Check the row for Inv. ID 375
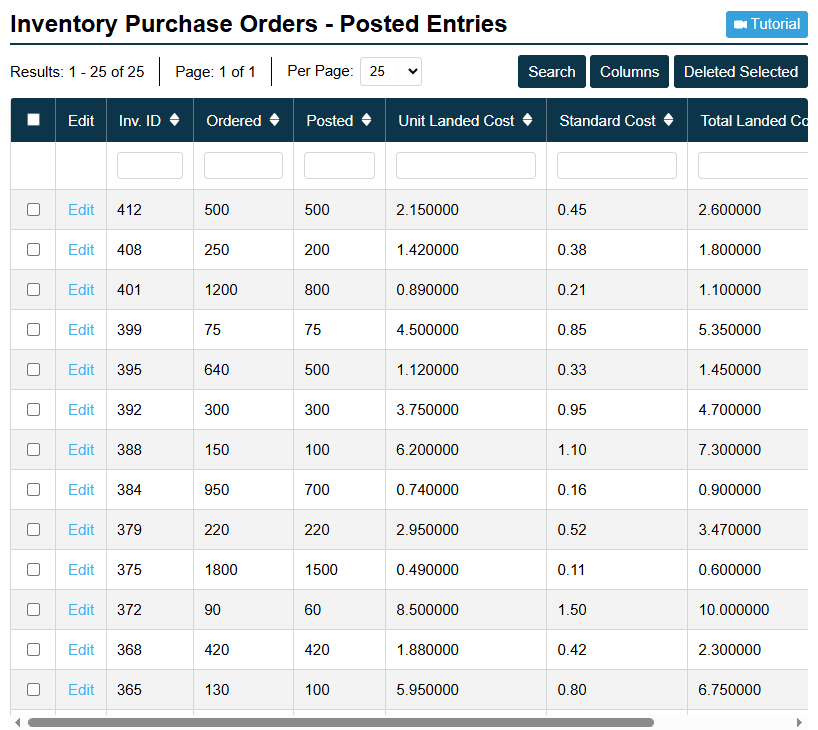 (x=33, y=570)
